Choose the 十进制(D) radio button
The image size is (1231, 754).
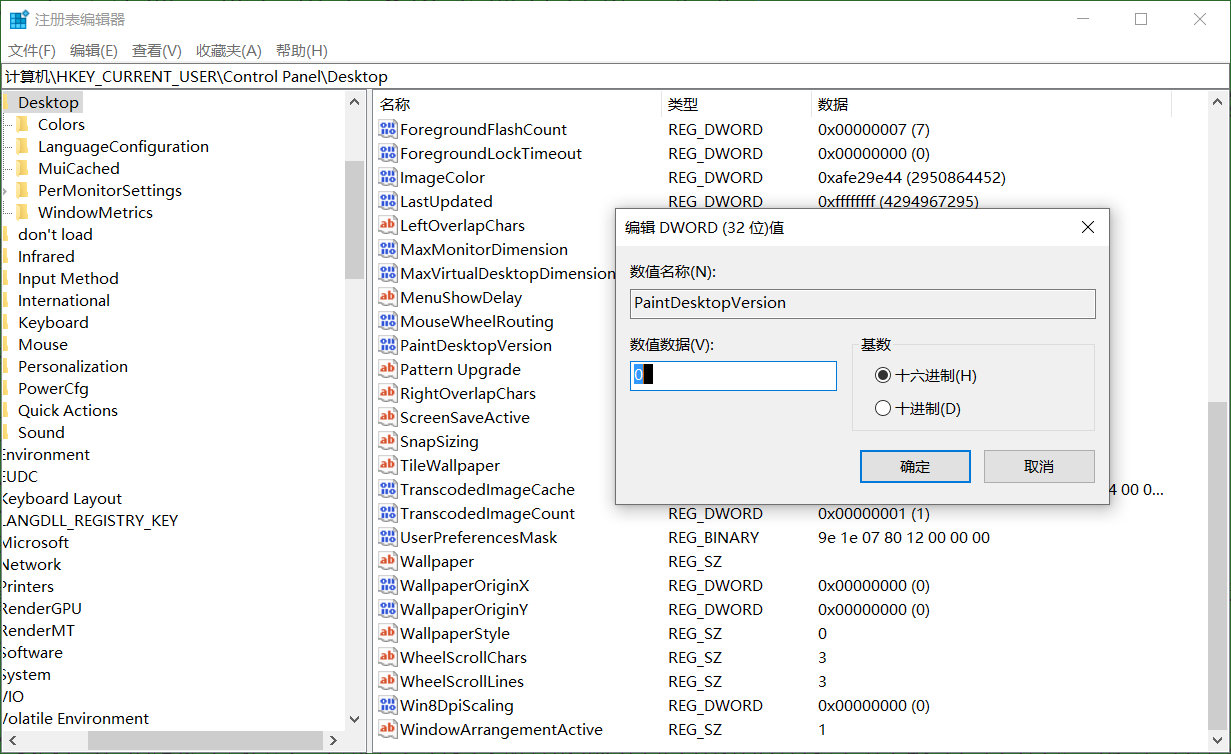click(884, 407)
